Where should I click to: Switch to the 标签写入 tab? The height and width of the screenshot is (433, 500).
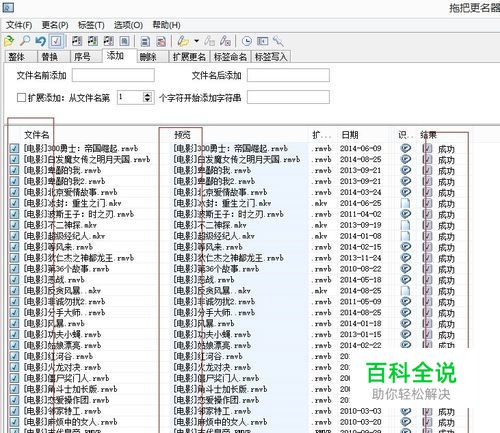pyautogui.click(x=271, y=57)
